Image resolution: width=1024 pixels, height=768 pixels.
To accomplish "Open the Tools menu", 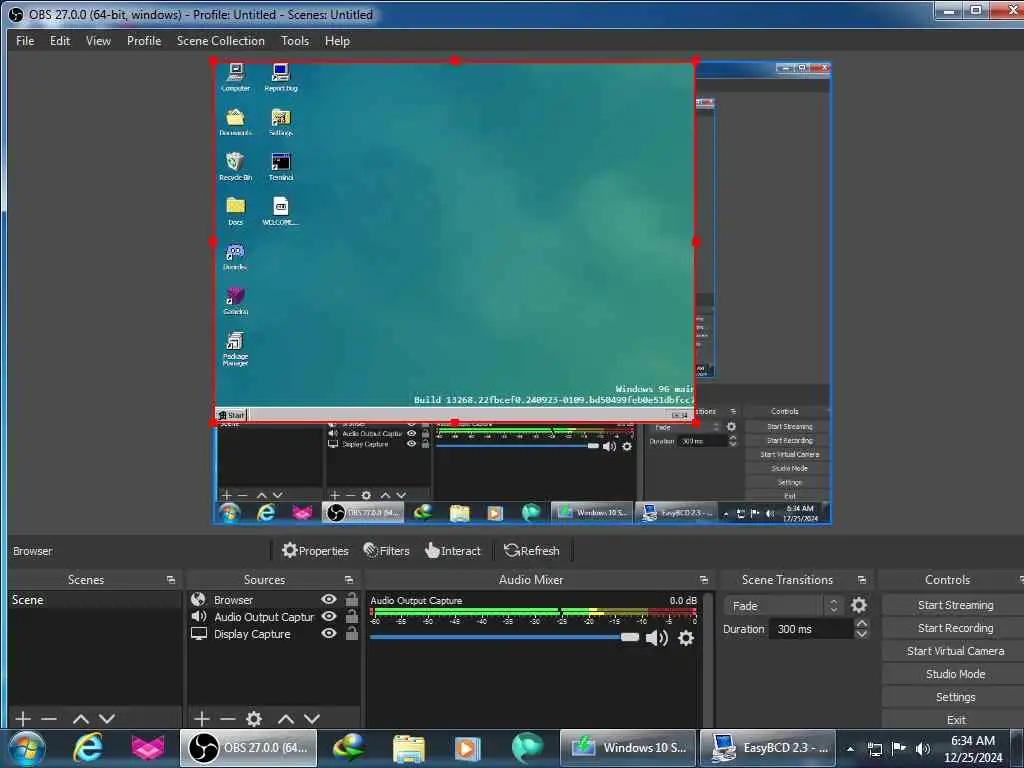I will tap(295, 40).
